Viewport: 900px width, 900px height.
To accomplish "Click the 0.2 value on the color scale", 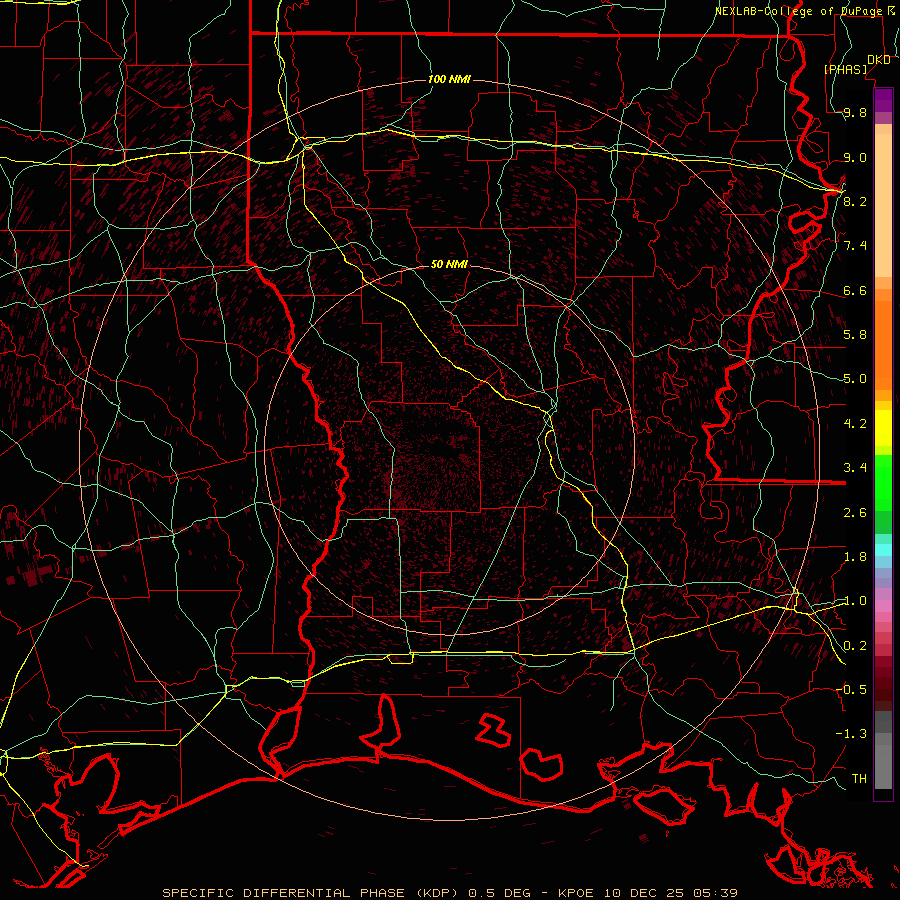I will pyautogui.click(x=855, y=646).
